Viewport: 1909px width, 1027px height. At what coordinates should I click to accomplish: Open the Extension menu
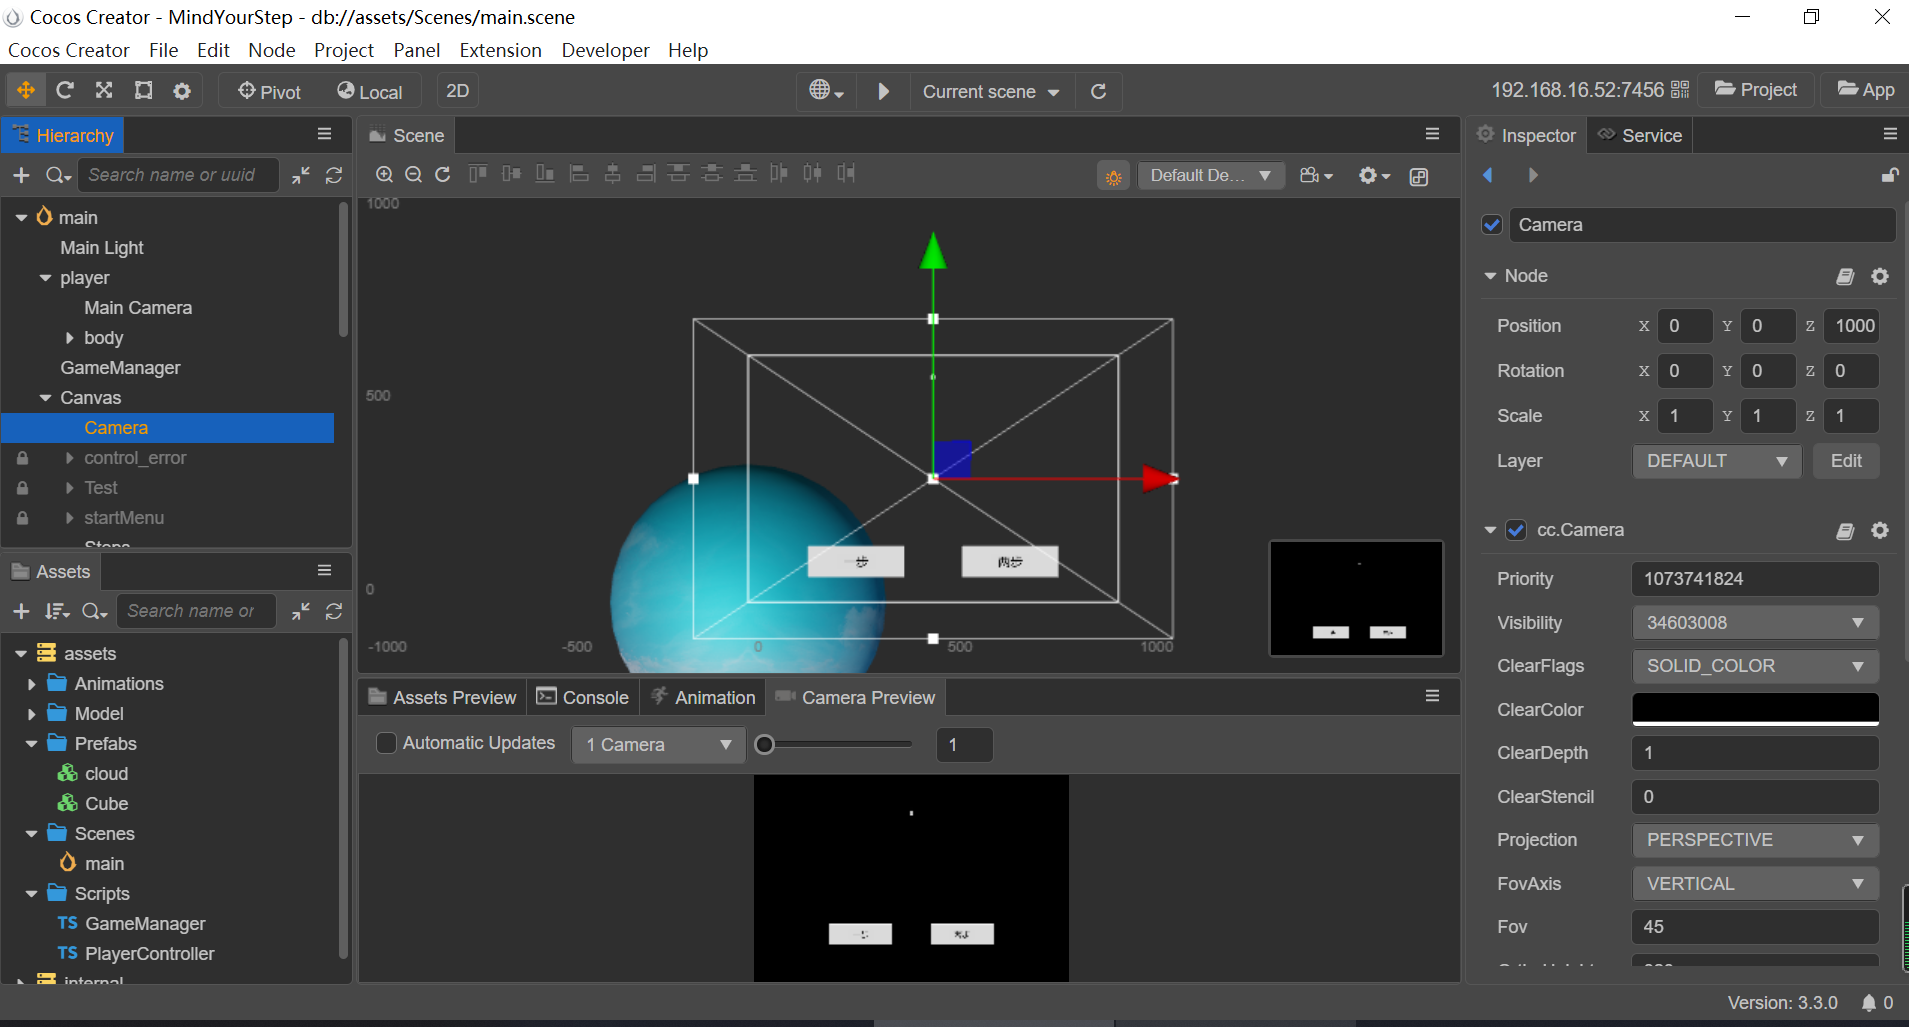(500, 50)
